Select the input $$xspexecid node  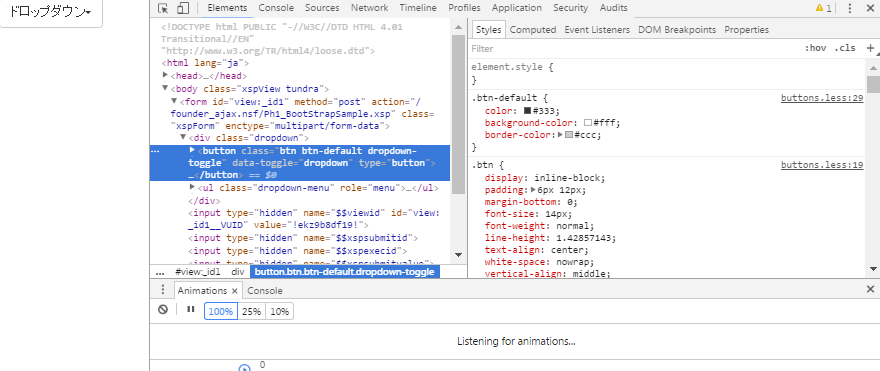point(297,251)
